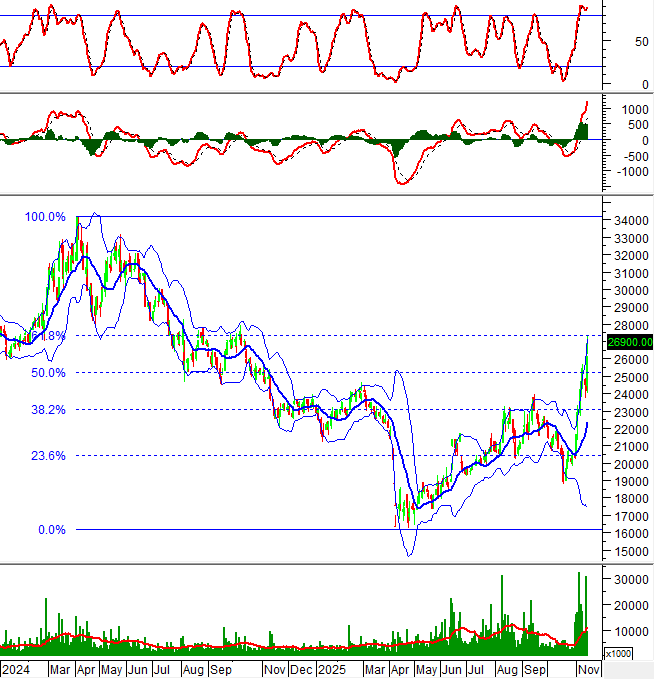Select the 50.0% Fibonacci retracement label

[x=48, y=373]
